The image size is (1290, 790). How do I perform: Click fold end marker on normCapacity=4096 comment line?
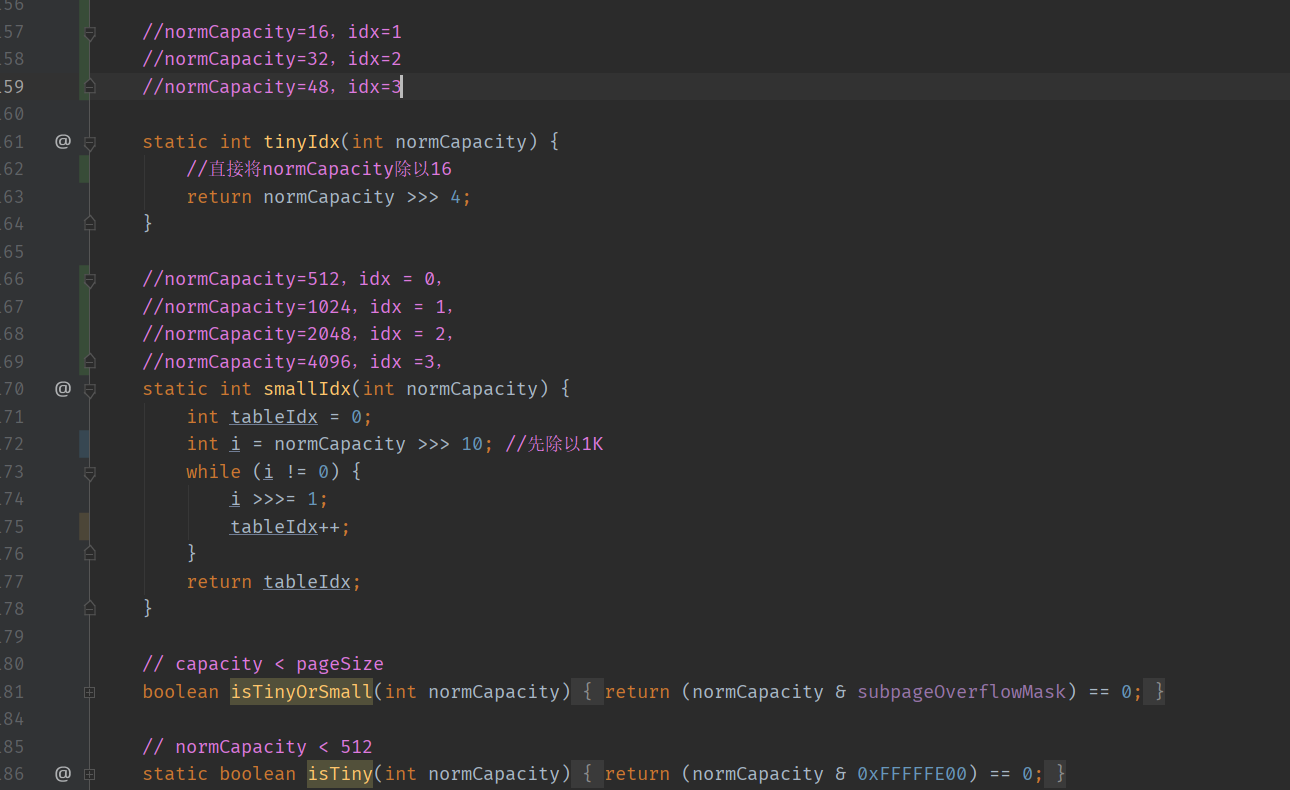(x=90, y=361)
